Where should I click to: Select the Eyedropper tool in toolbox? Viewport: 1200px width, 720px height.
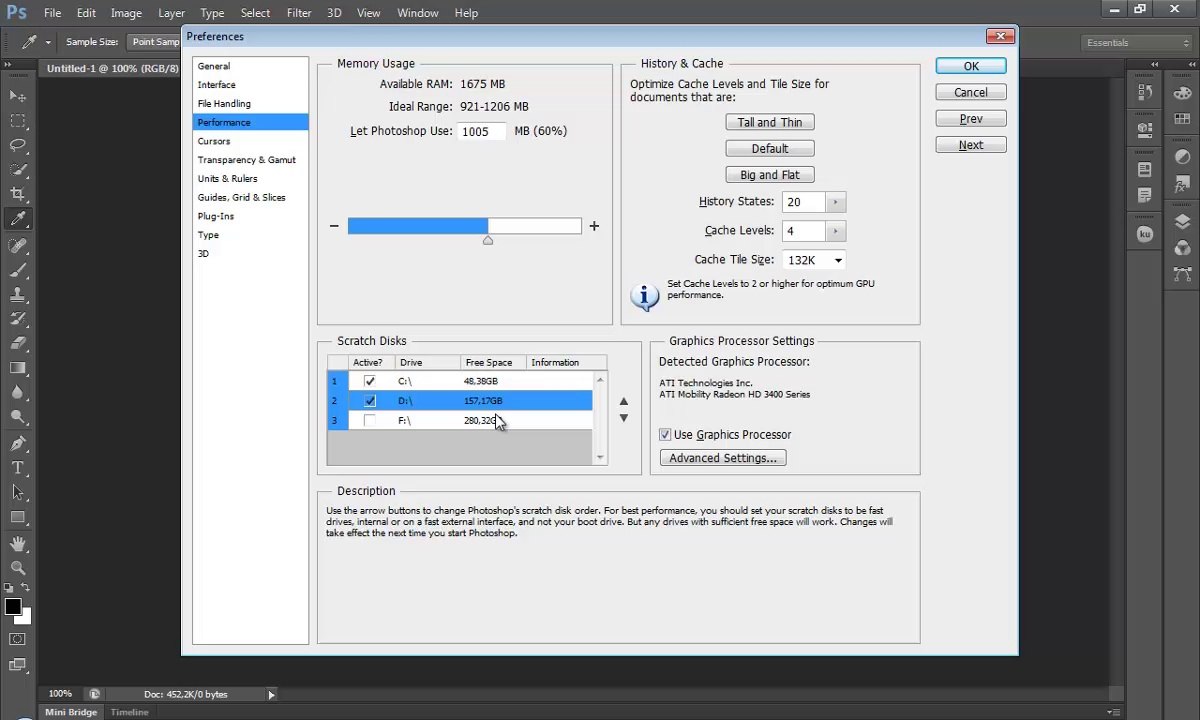coord(18,219)
